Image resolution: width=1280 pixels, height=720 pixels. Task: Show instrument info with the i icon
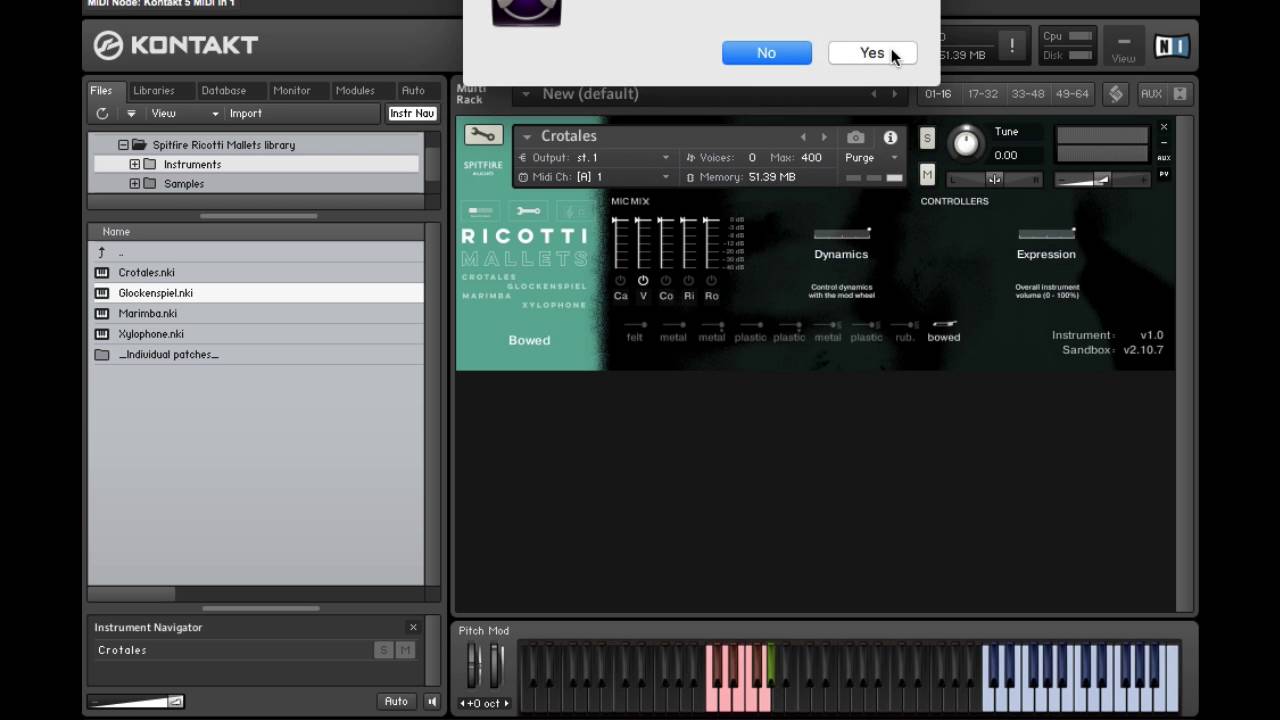(890, 137)
